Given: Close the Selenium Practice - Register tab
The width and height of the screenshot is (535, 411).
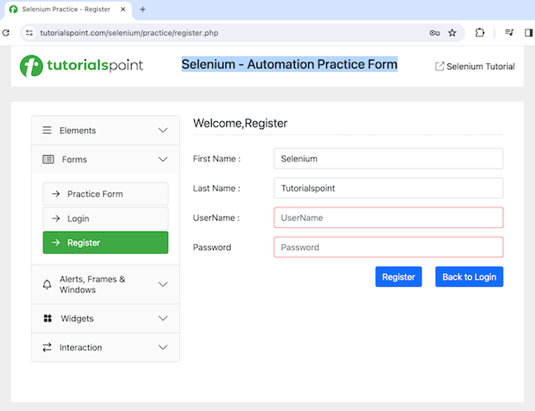Looking at the screenshot, I should (x=123, y=10).
